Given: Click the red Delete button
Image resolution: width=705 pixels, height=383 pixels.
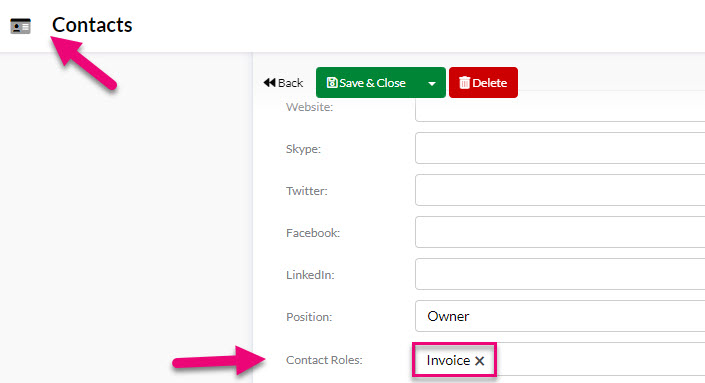Looking at the screenshot, I should click(x=483, y=83).
